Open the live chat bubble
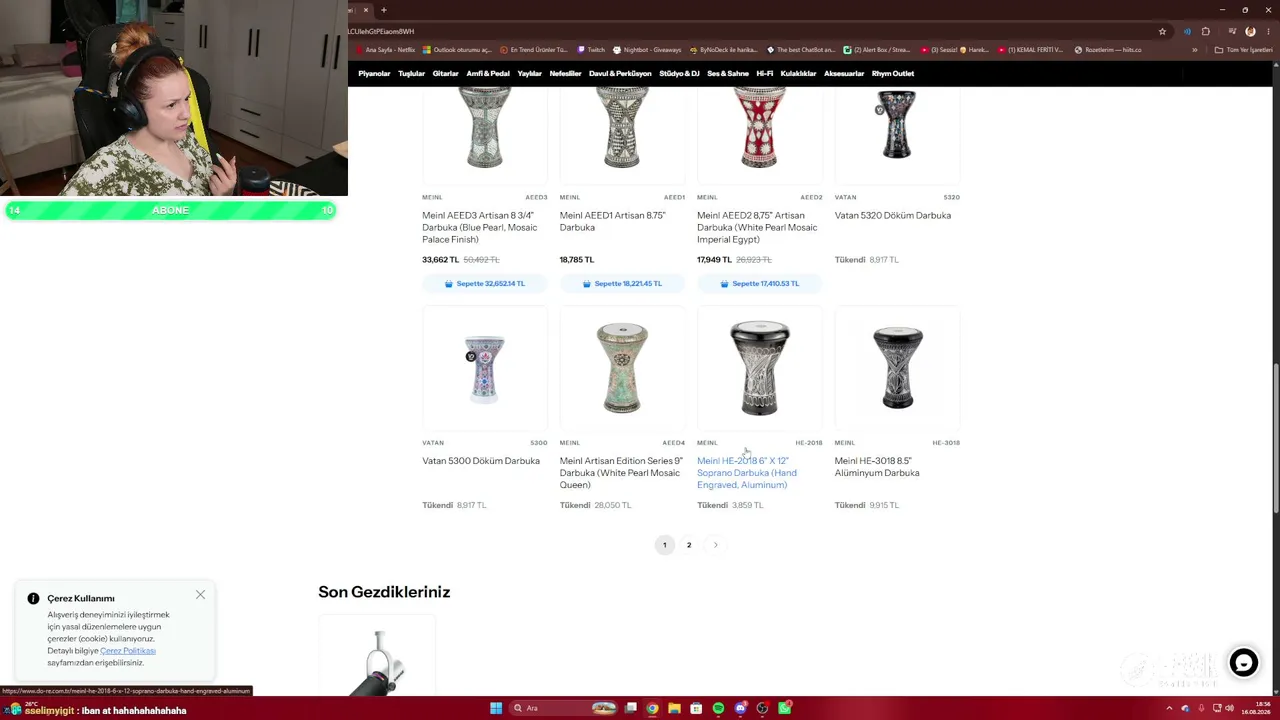 point(1244,662)
